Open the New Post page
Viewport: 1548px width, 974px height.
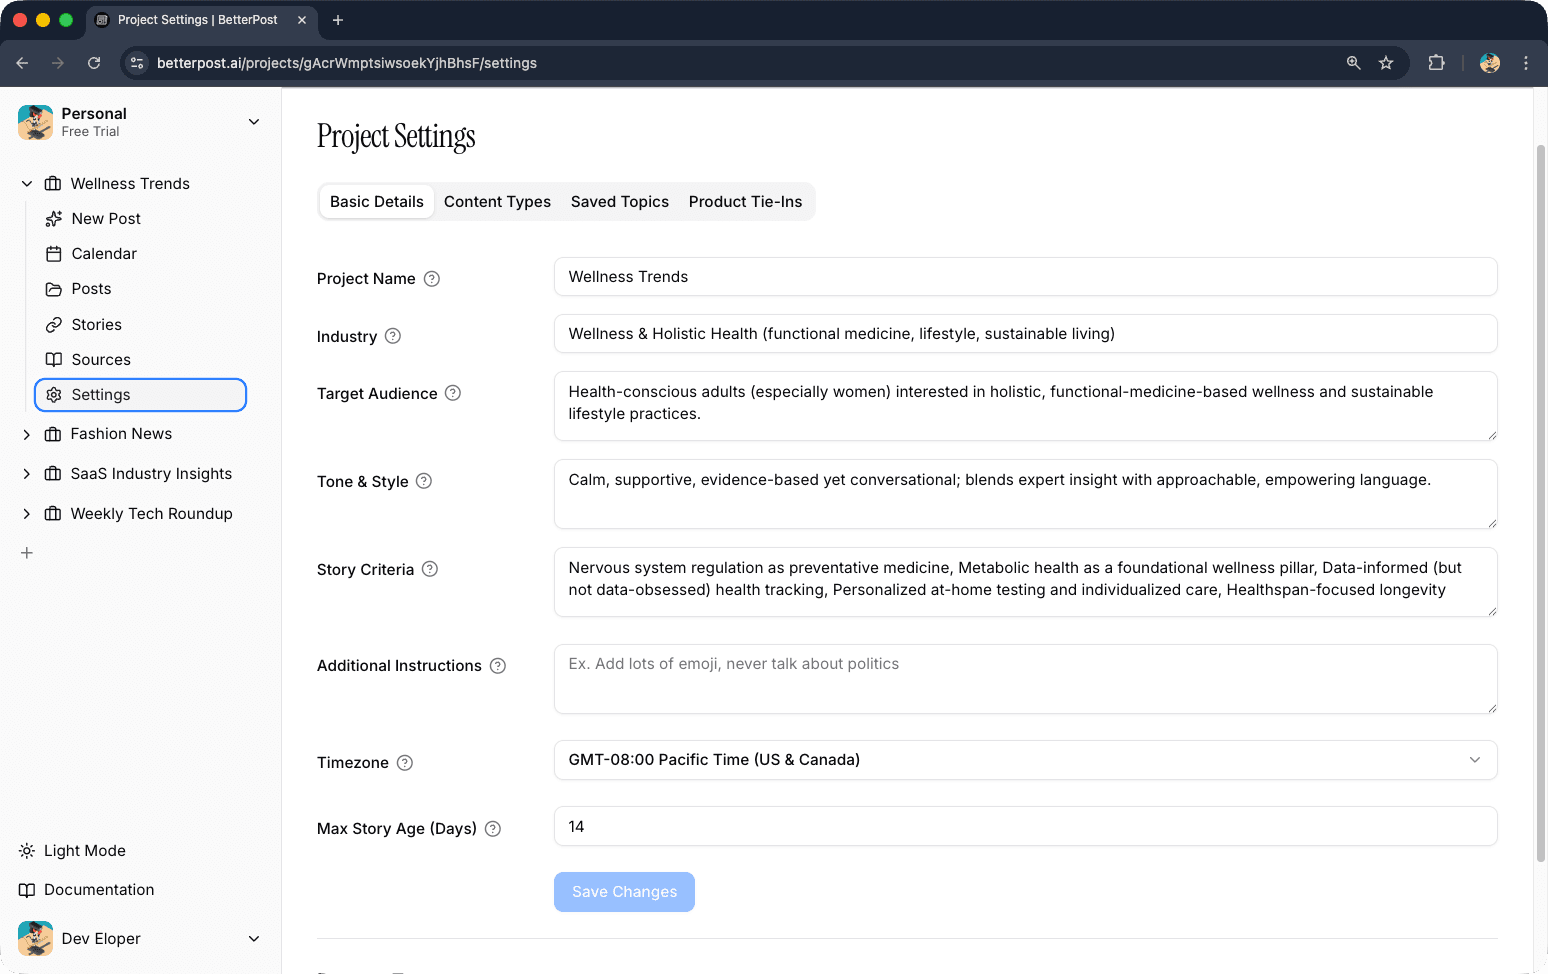click(104, 218)
